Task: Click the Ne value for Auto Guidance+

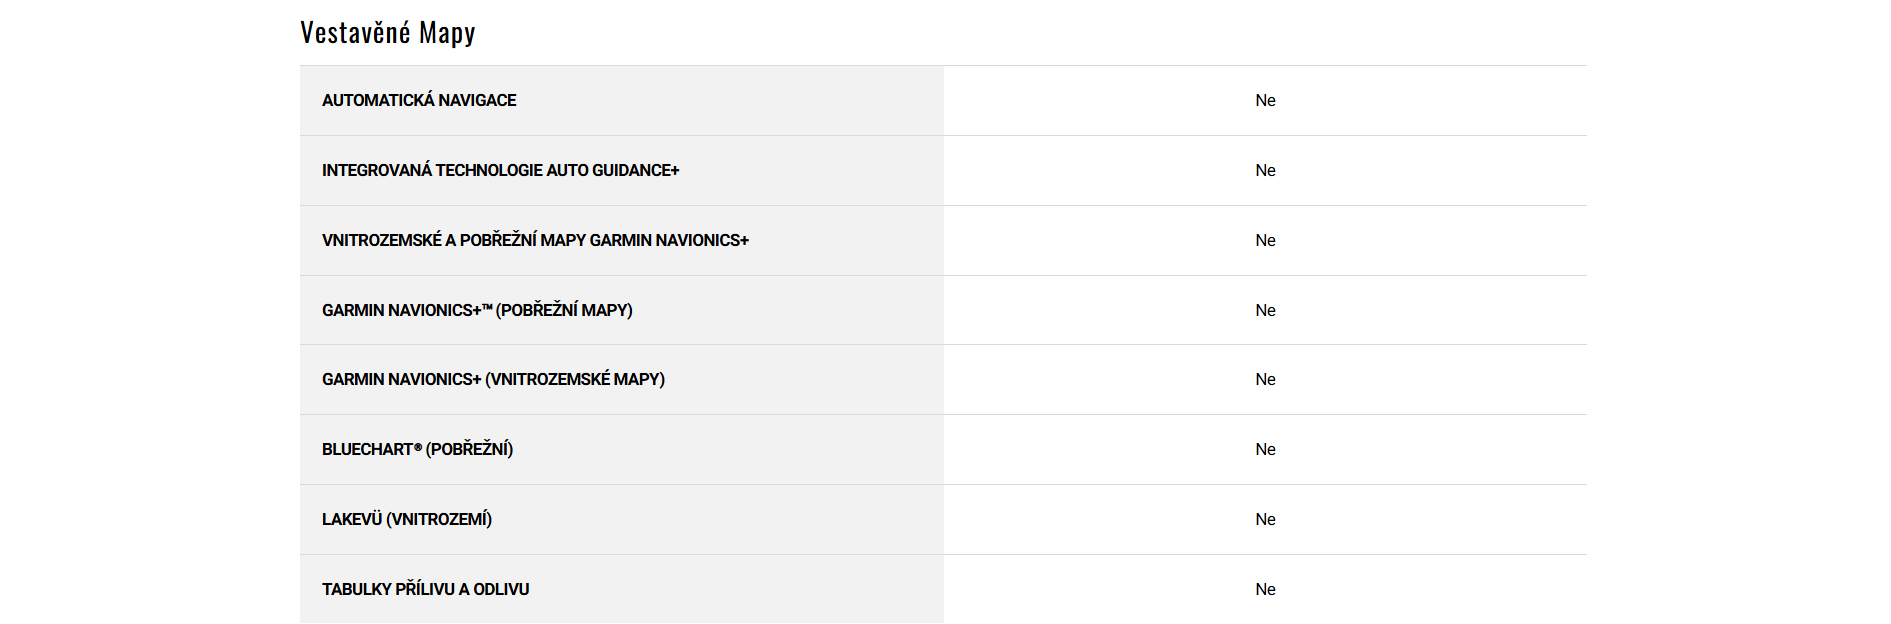Action: pos(1265,170)
